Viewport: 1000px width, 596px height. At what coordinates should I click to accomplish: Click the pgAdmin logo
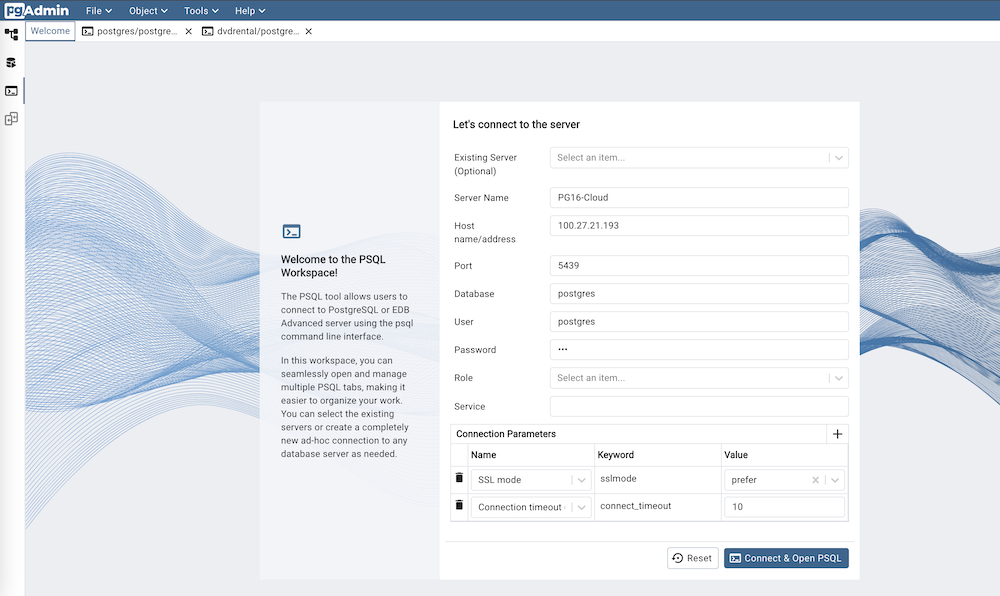[x=35, y=10]
